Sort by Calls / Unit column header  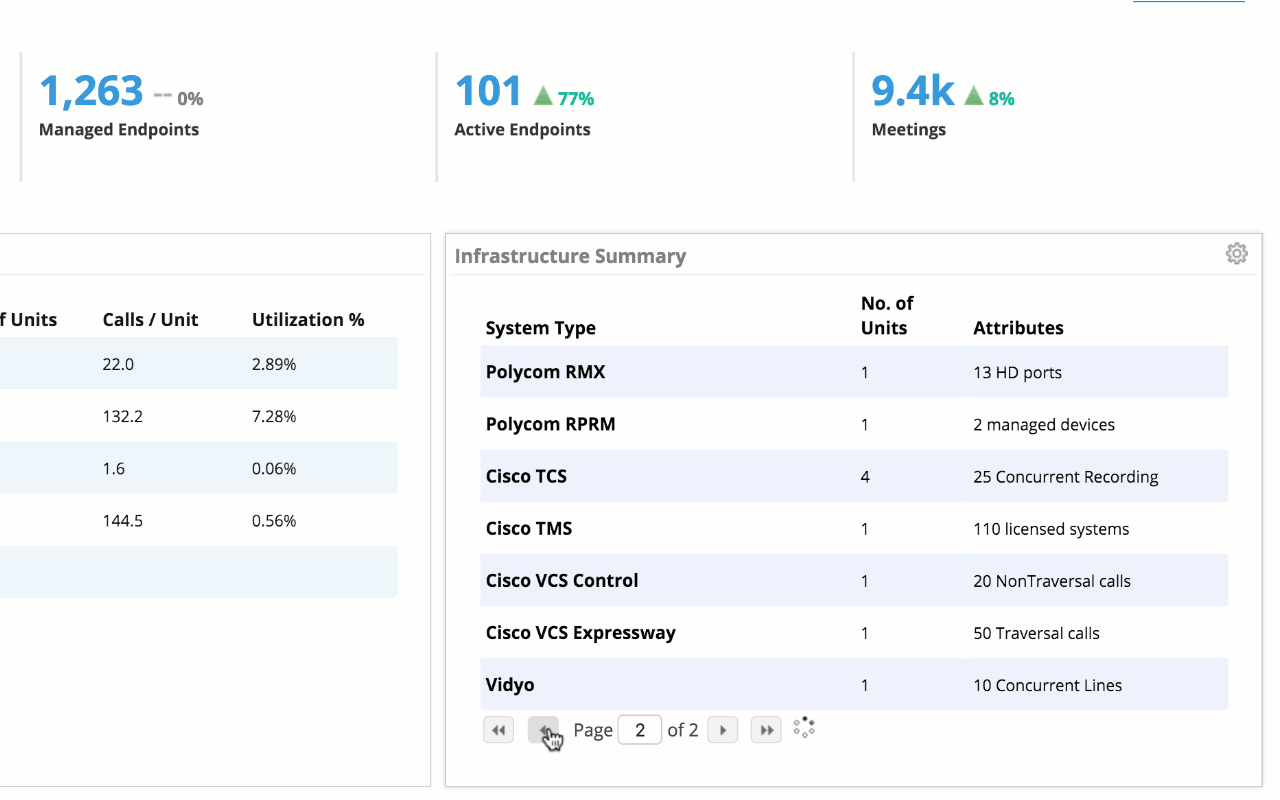pyautogui.click(x=150, y=320)
